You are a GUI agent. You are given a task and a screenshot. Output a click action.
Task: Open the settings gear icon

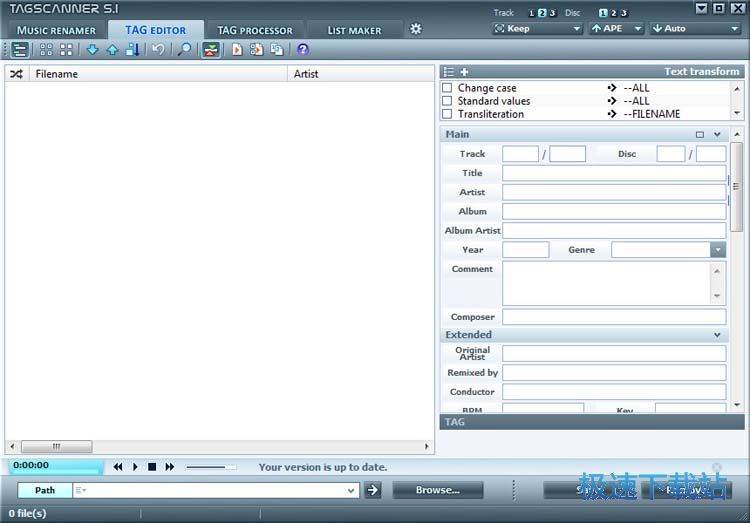(x=416, y=29)
